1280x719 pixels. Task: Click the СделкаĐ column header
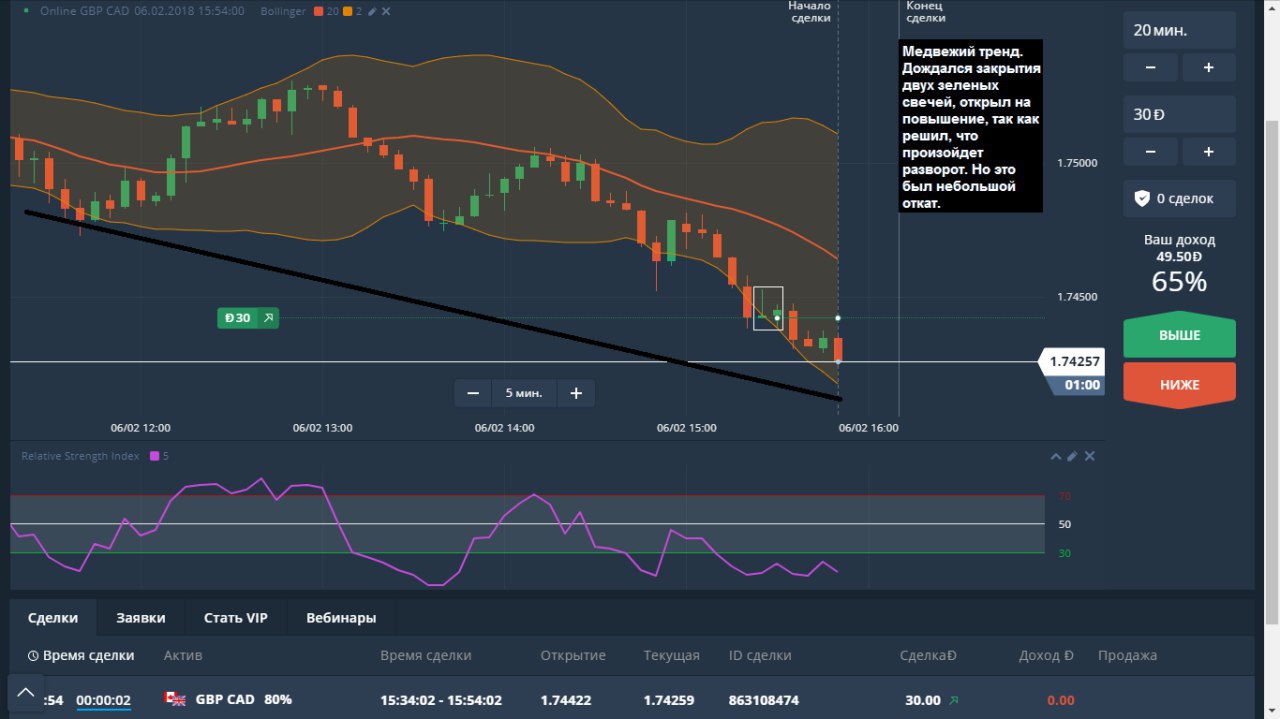tap(928, 656)
